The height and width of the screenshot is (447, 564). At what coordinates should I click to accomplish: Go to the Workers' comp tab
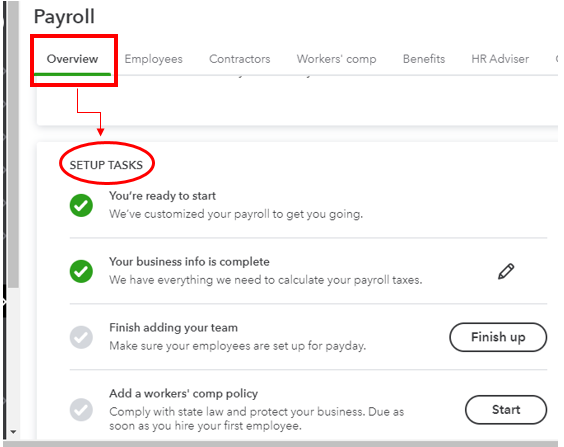336,59
